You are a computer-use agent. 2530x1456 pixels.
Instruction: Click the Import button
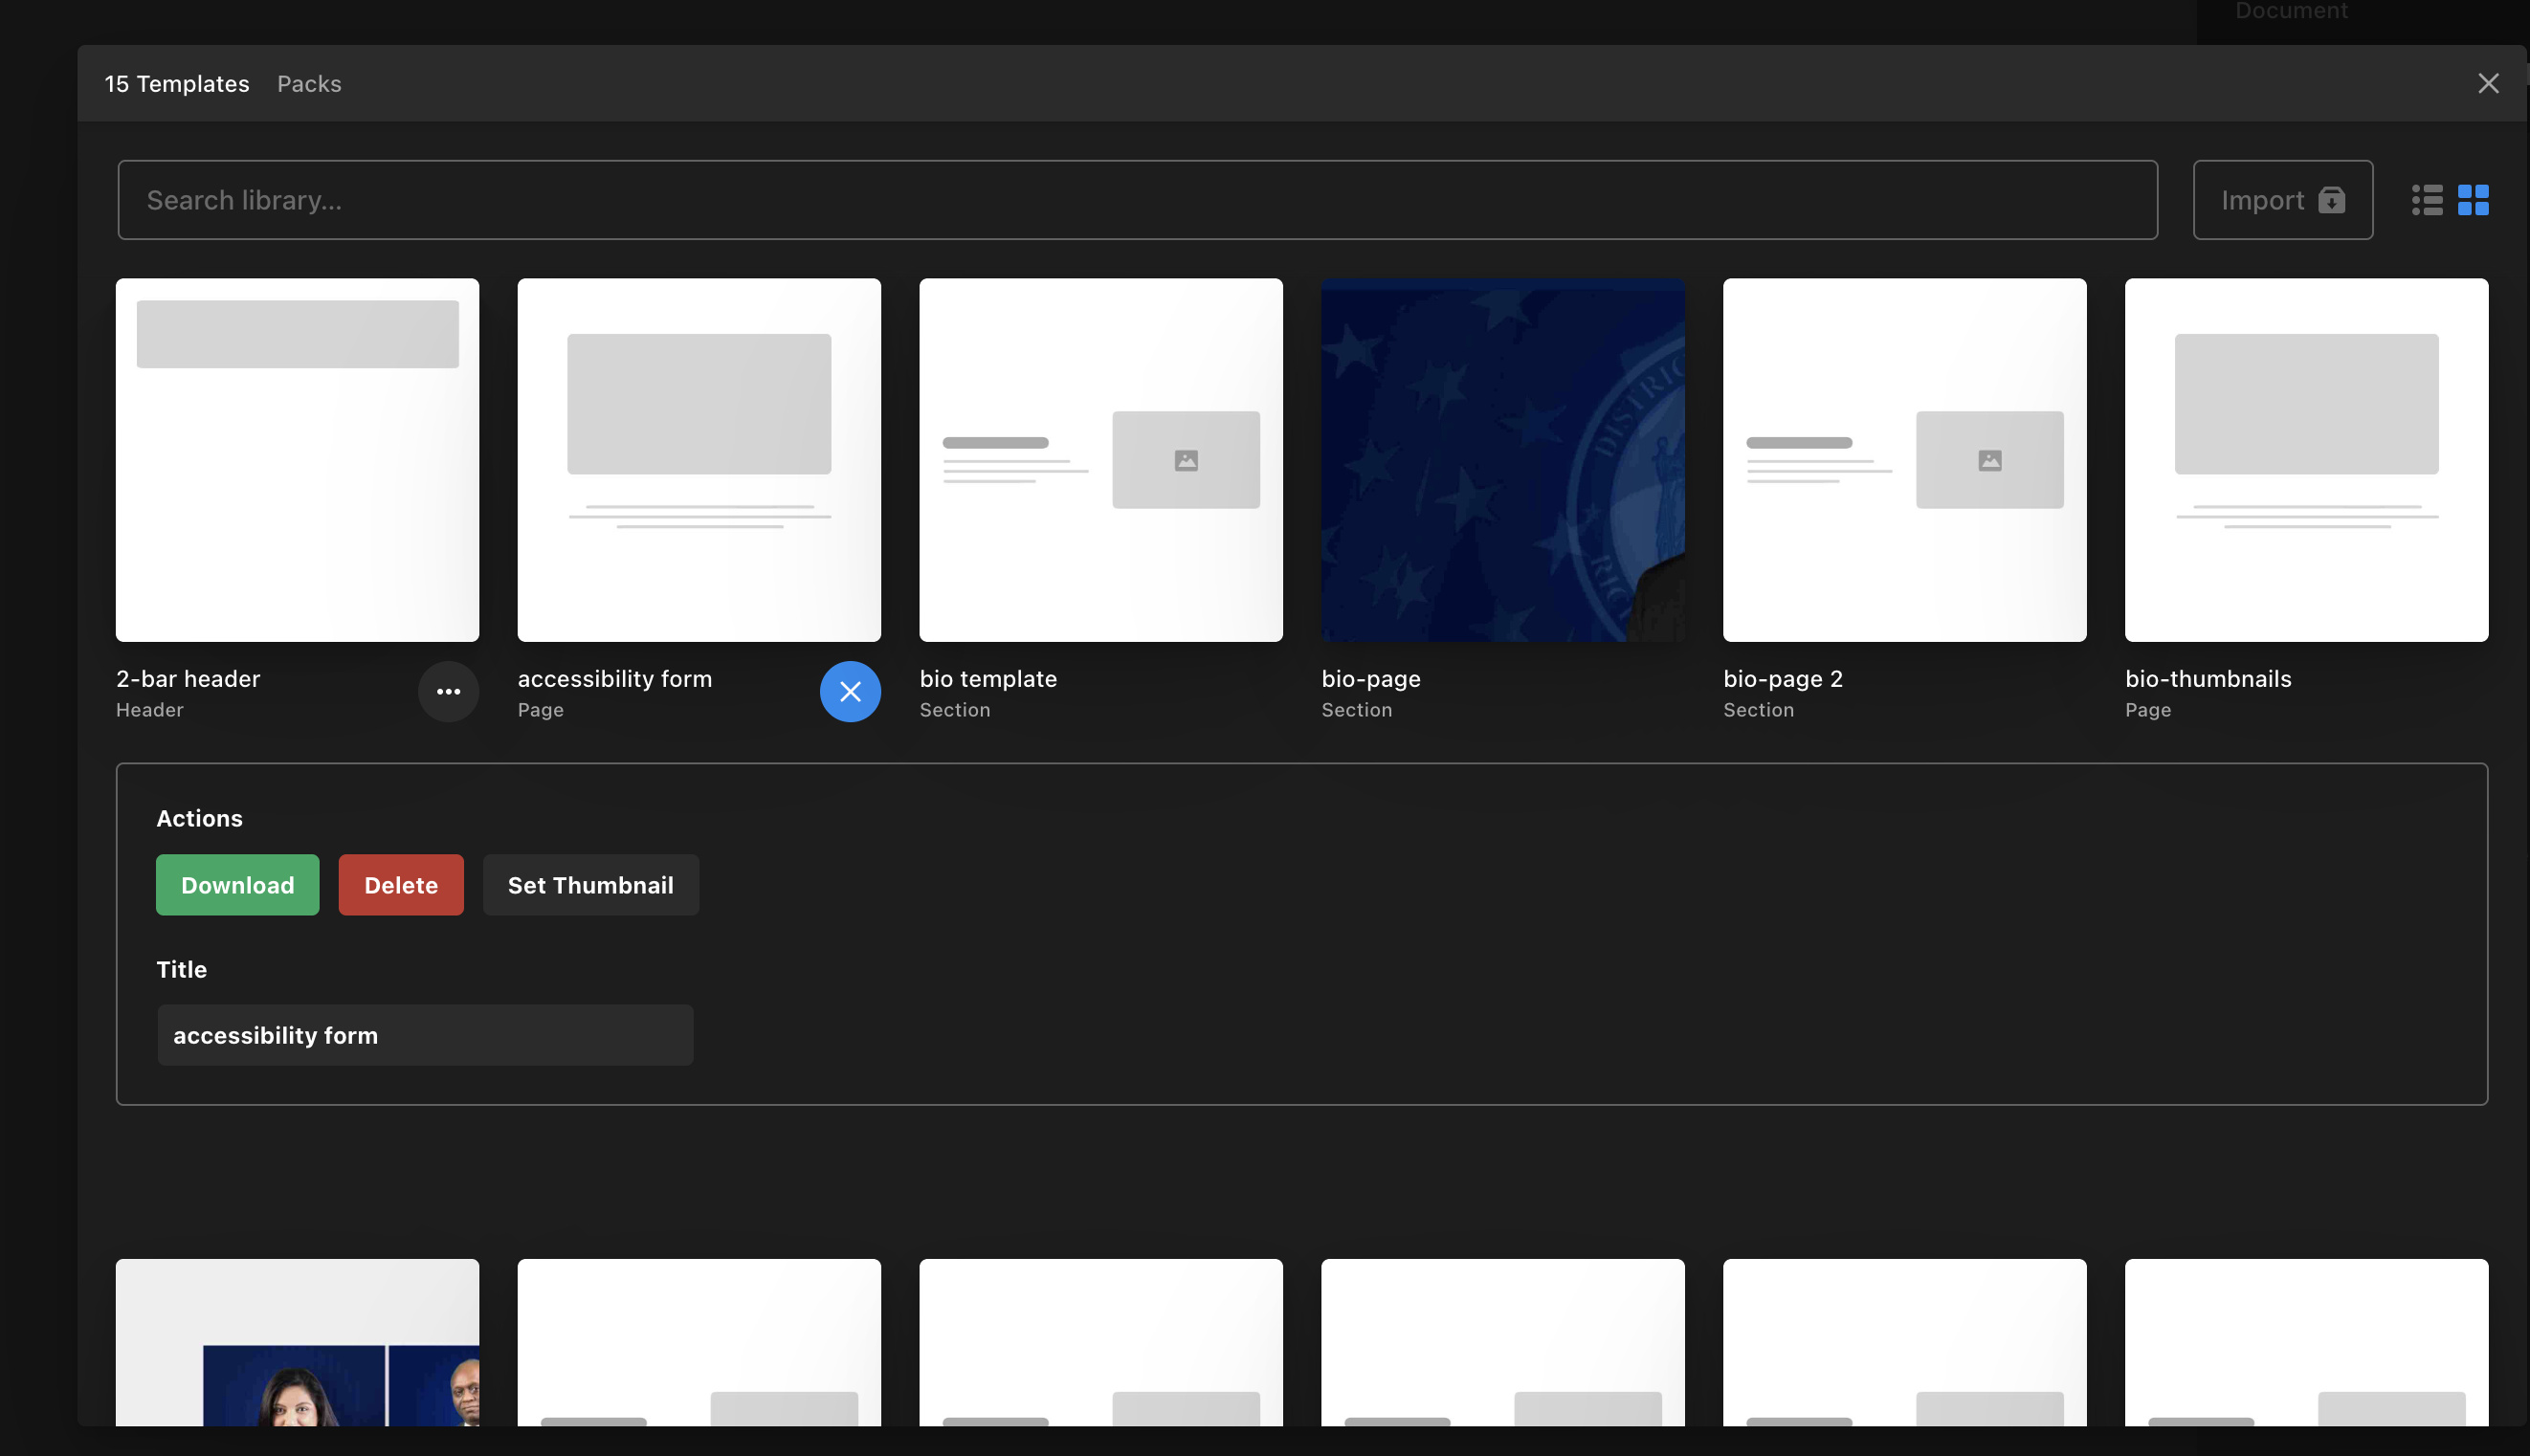pyautogui.click(x=2282, y=200)
